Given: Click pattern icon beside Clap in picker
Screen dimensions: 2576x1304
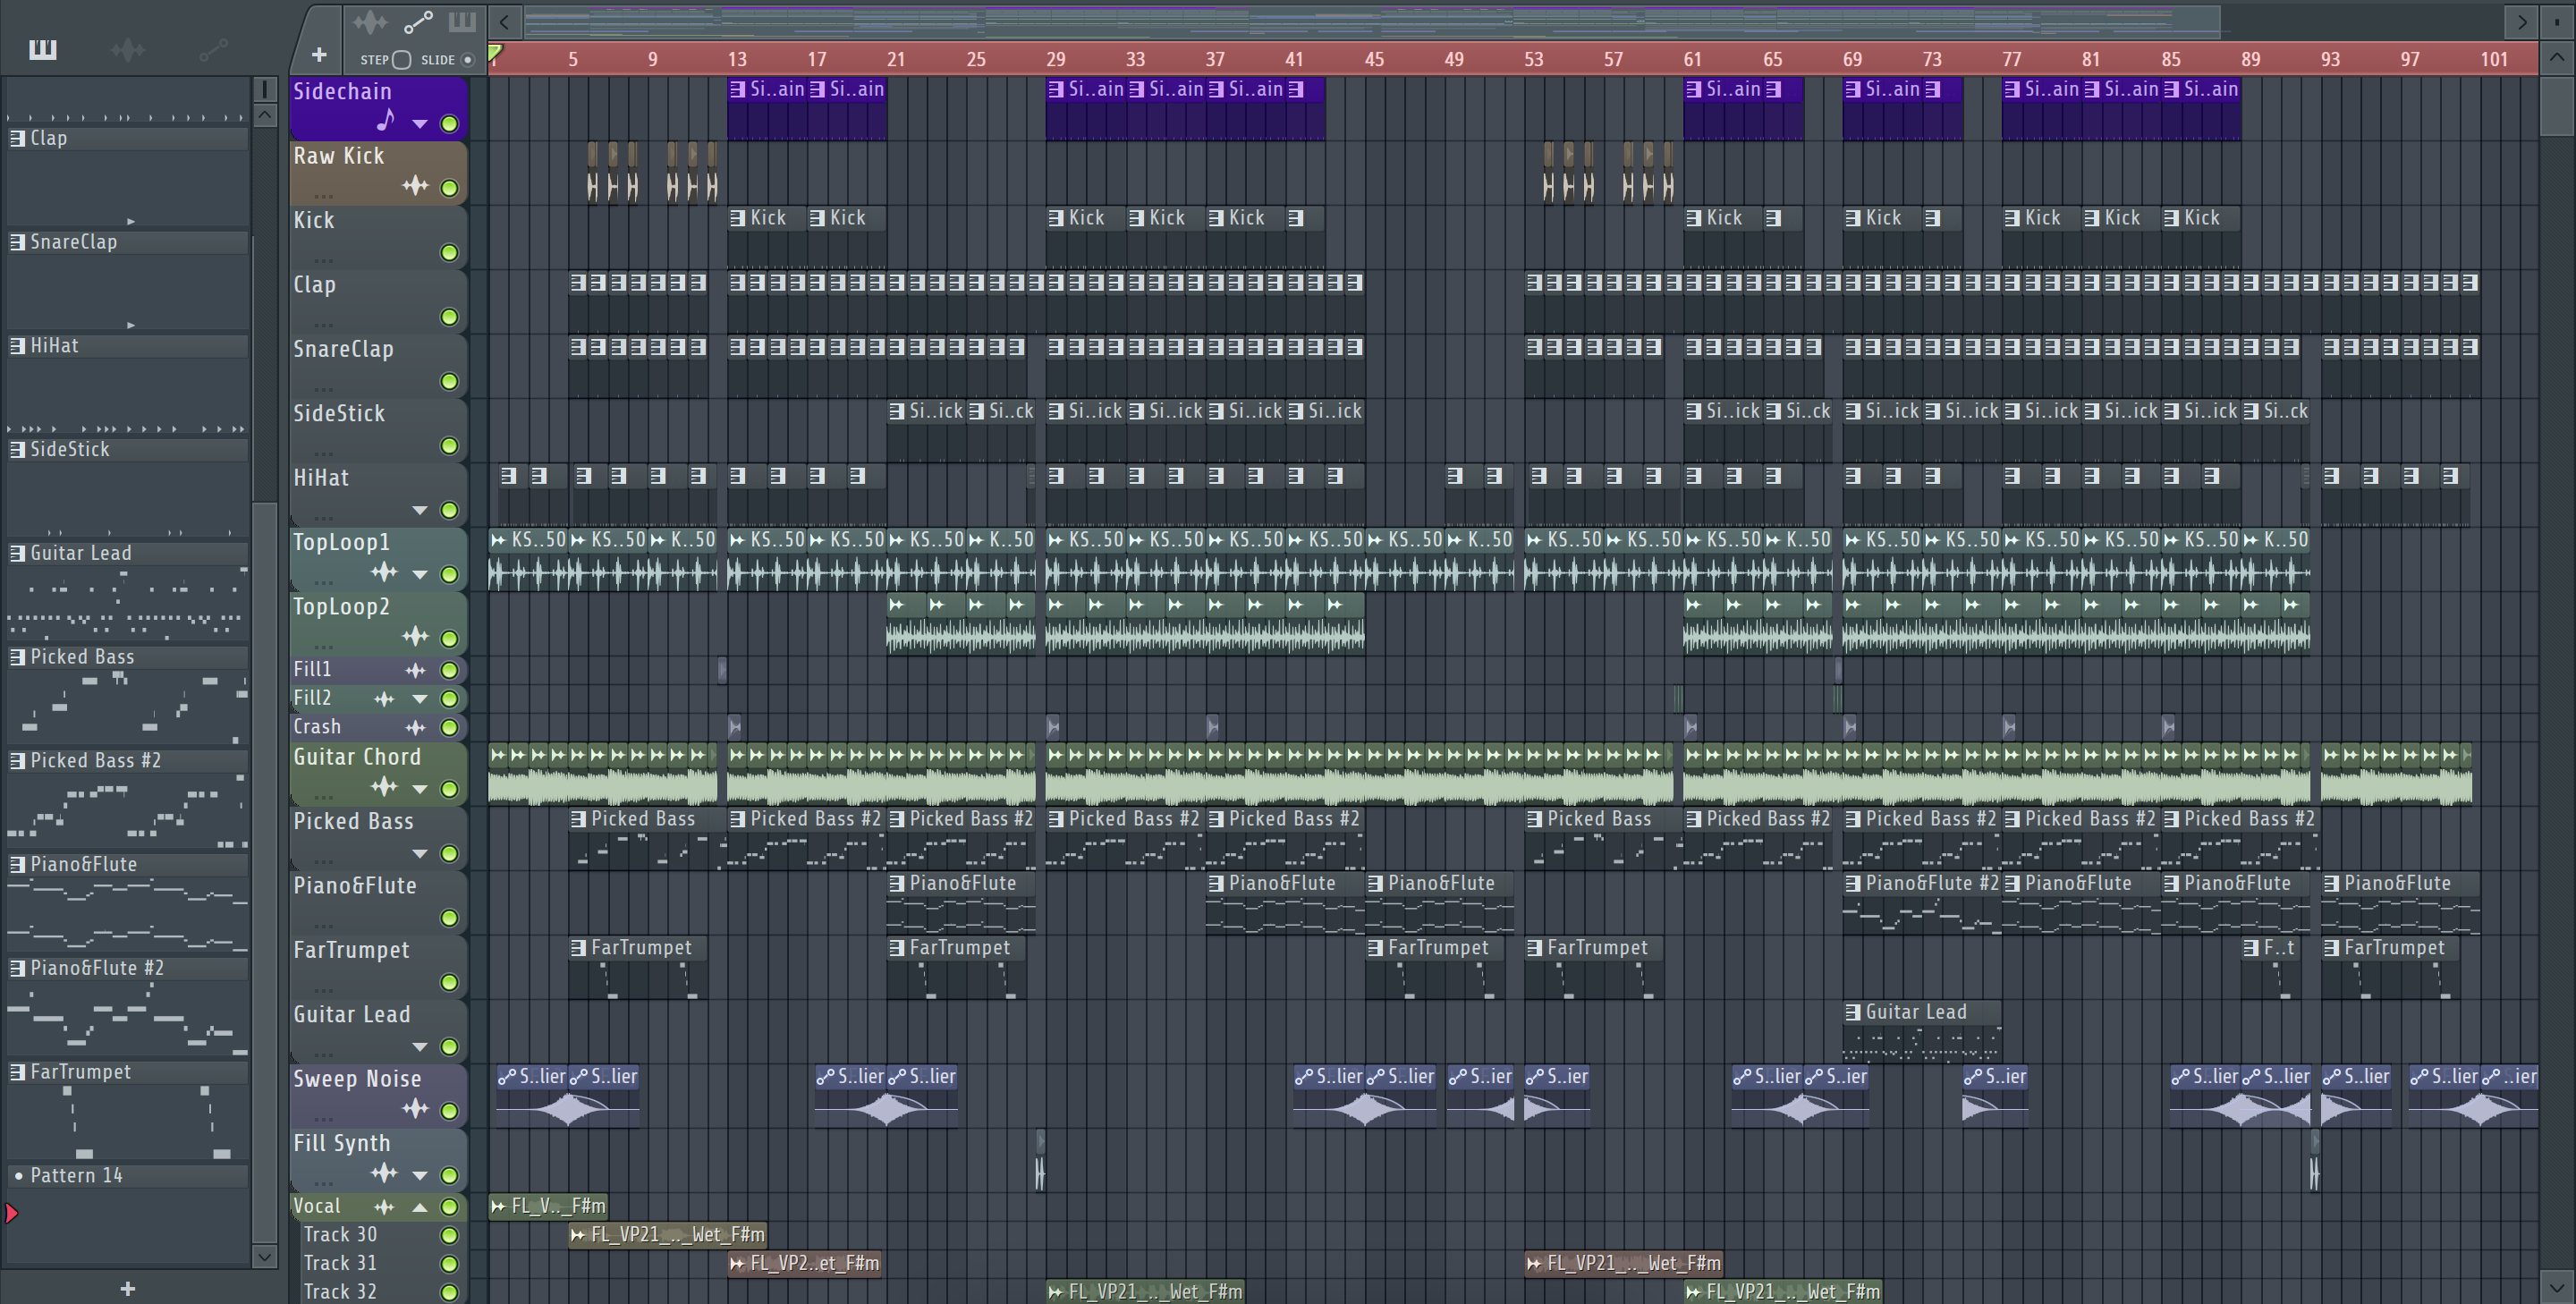Looking at the screenshot, I should (x=17, y=138).
